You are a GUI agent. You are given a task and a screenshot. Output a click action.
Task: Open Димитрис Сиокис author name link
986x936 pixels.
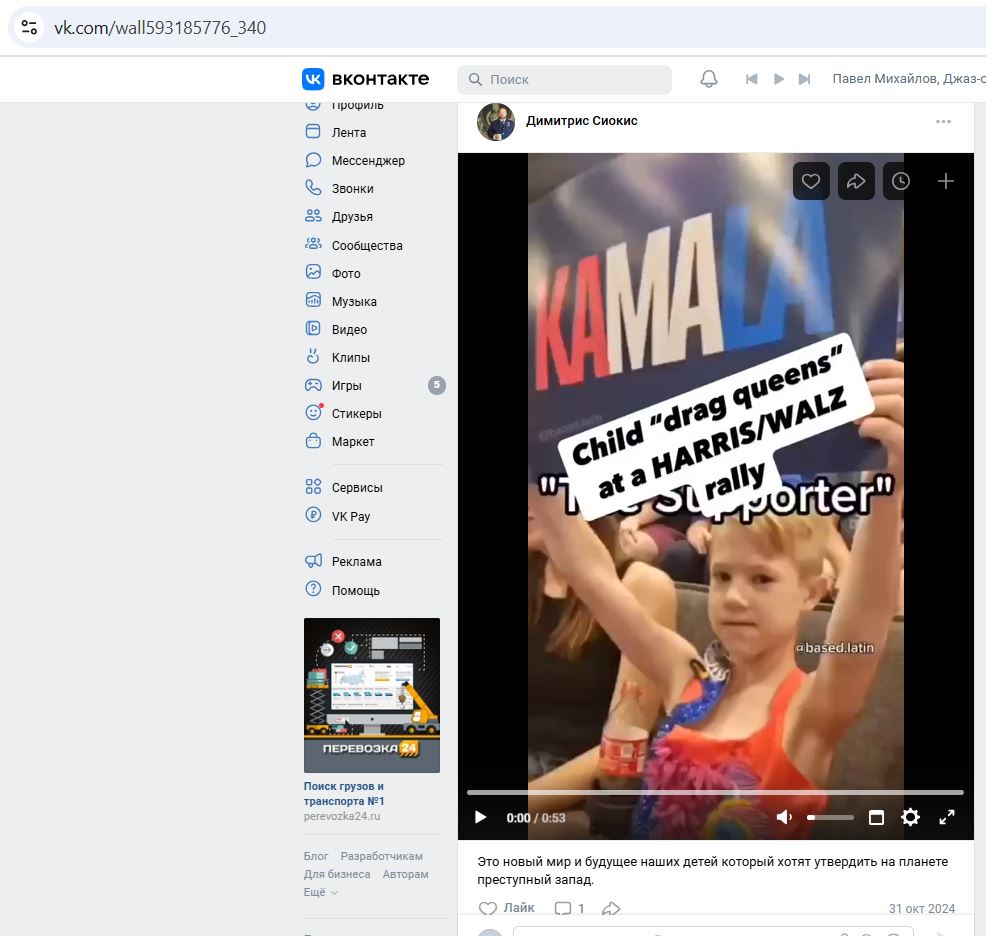click(582, 121)
